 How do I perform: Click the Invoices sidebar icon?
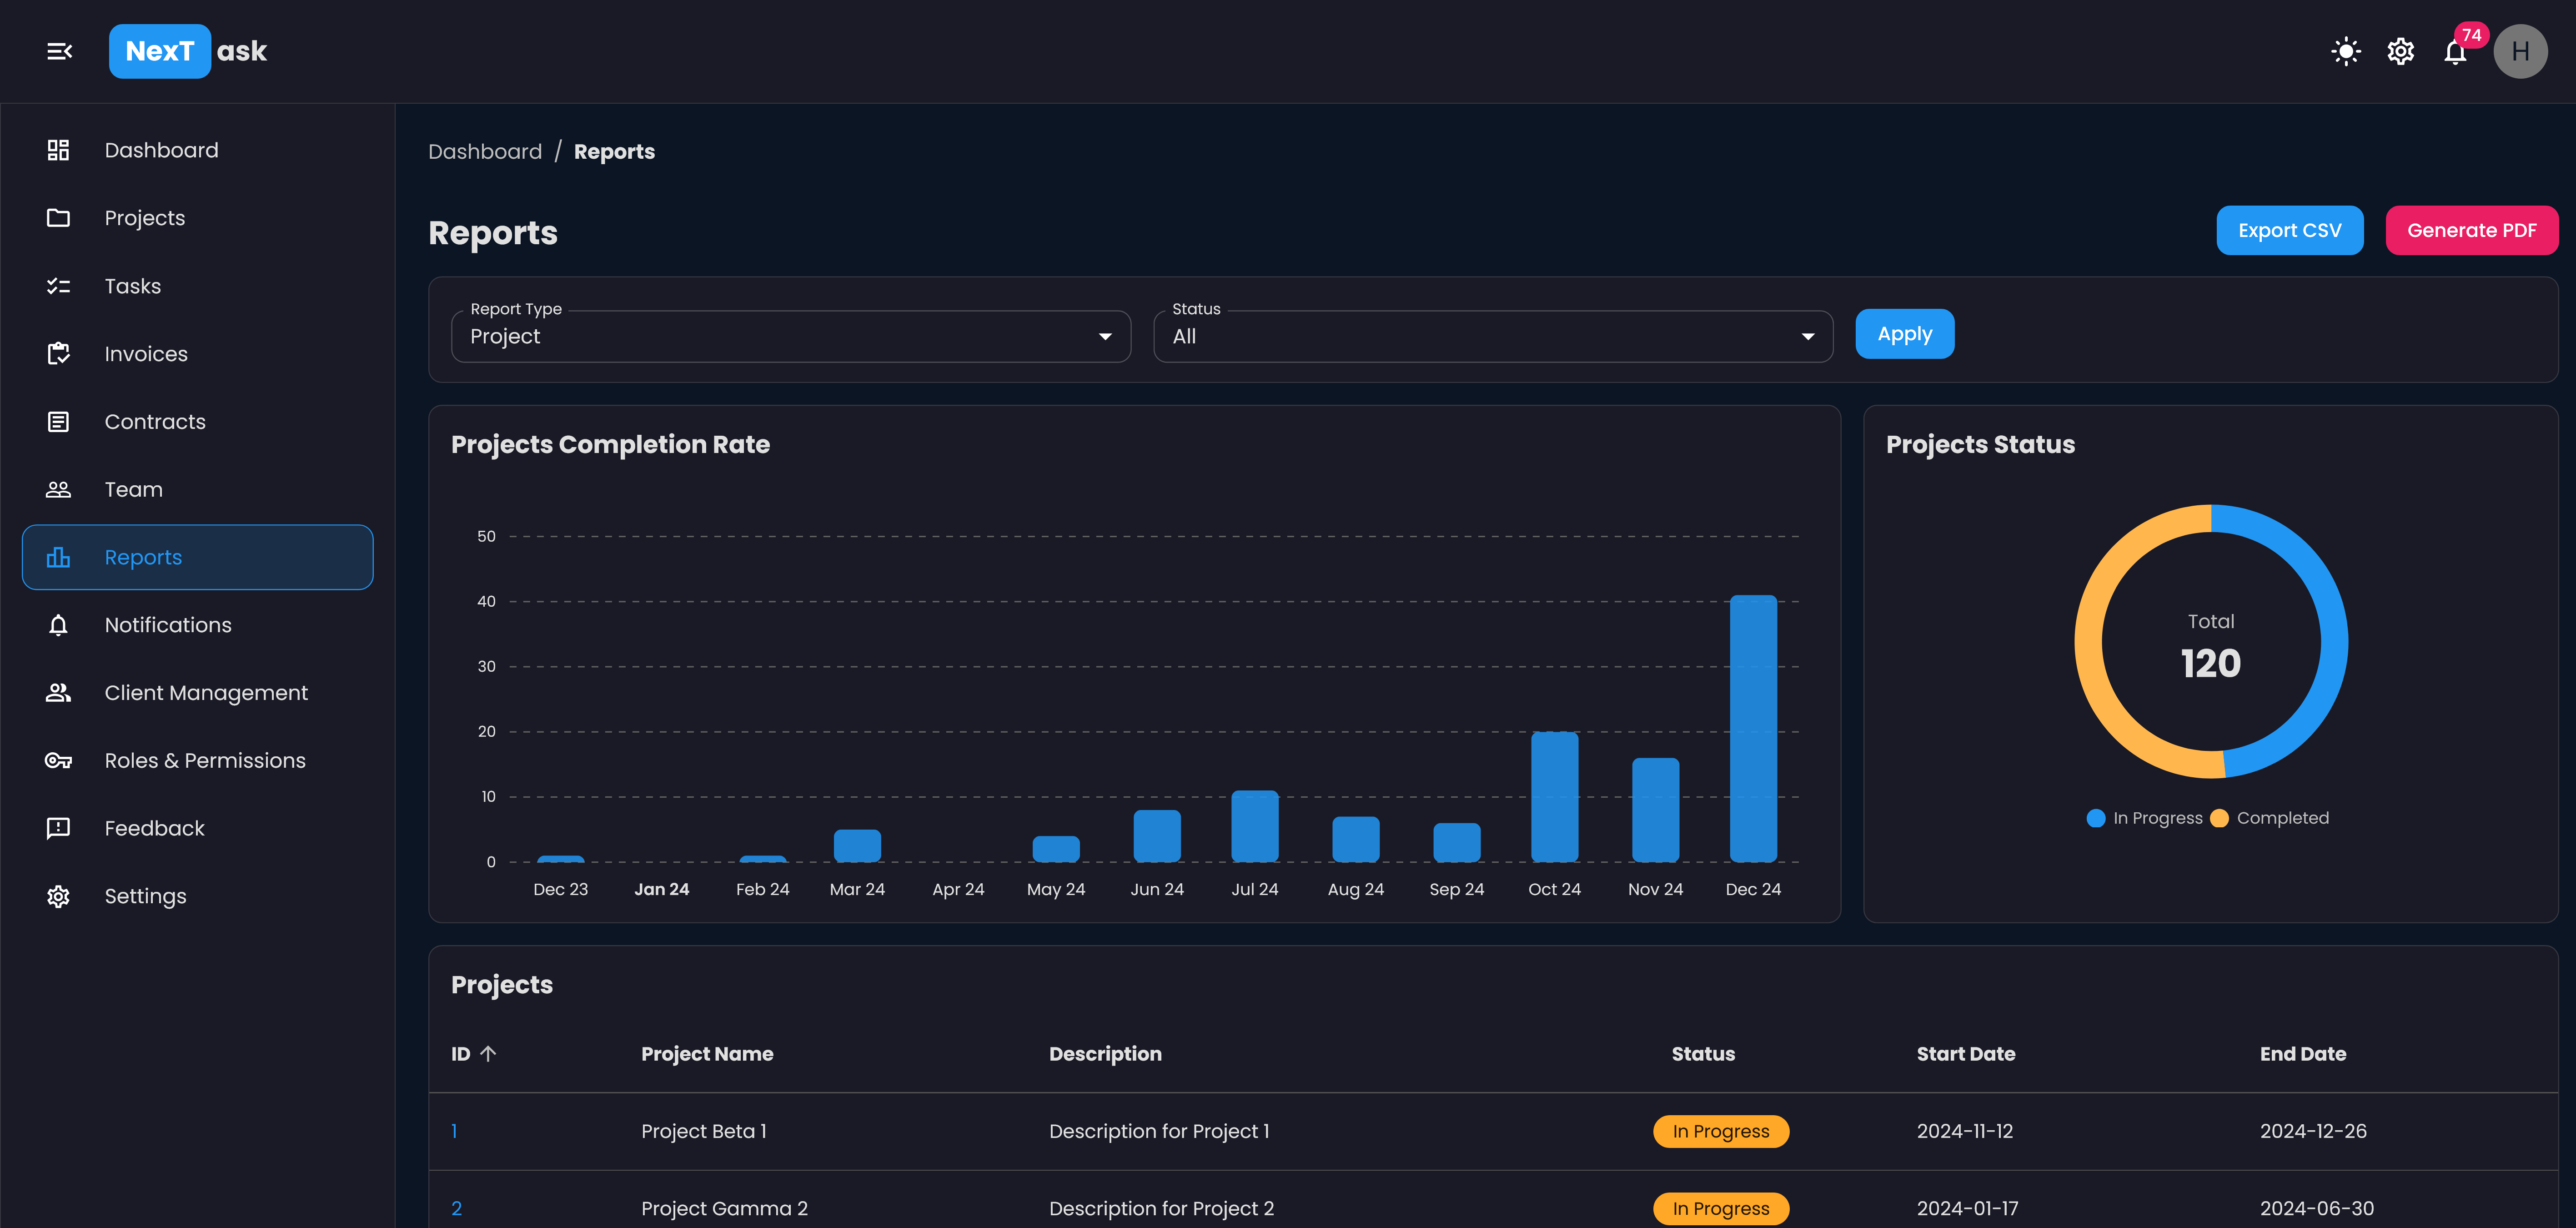[58, 354]
